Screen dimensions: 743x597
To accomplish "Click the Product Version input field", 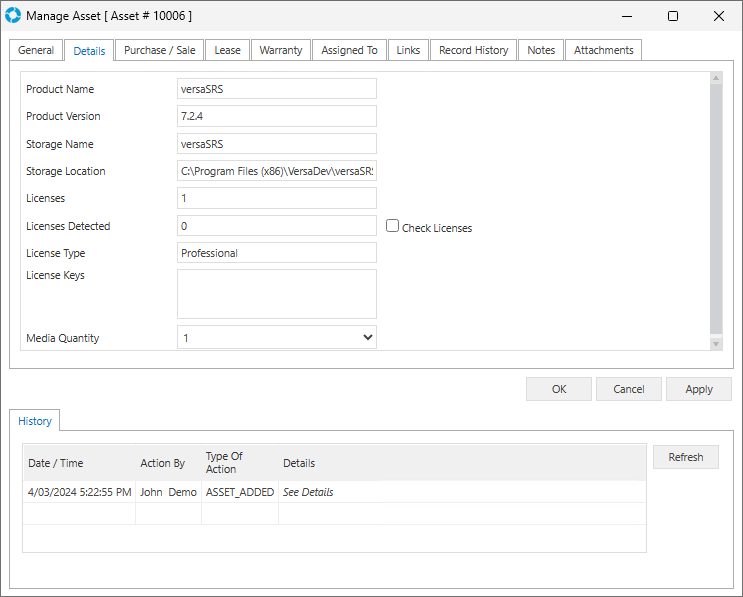I will [276, 116].
